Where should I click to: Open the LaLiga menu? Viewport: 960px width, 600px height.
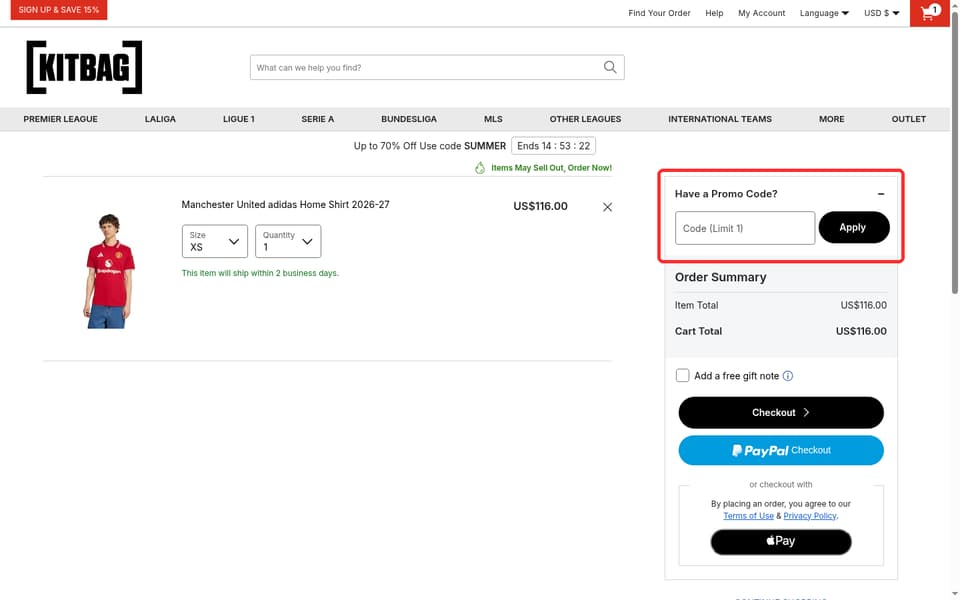click(160, 119)
